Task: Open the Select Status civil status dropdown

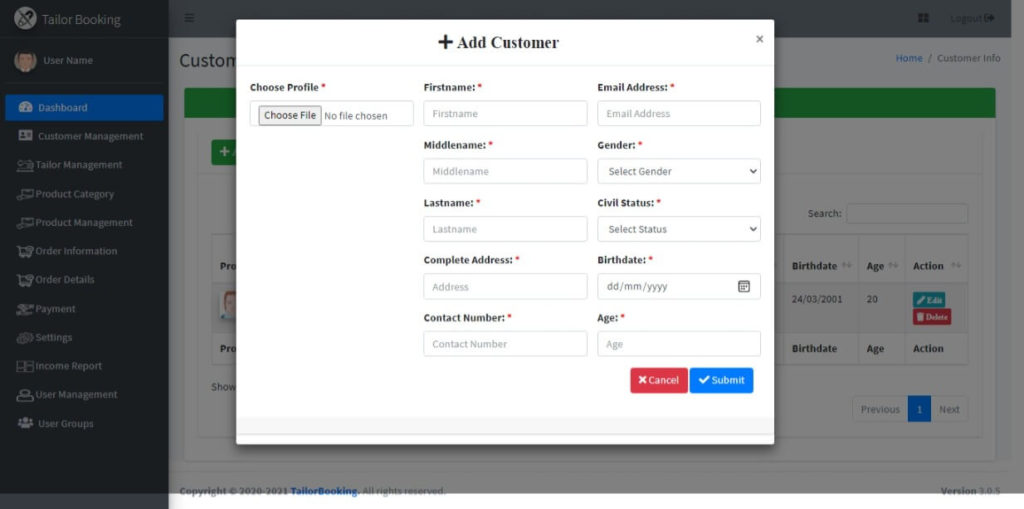Action: (x=679, y=229)
